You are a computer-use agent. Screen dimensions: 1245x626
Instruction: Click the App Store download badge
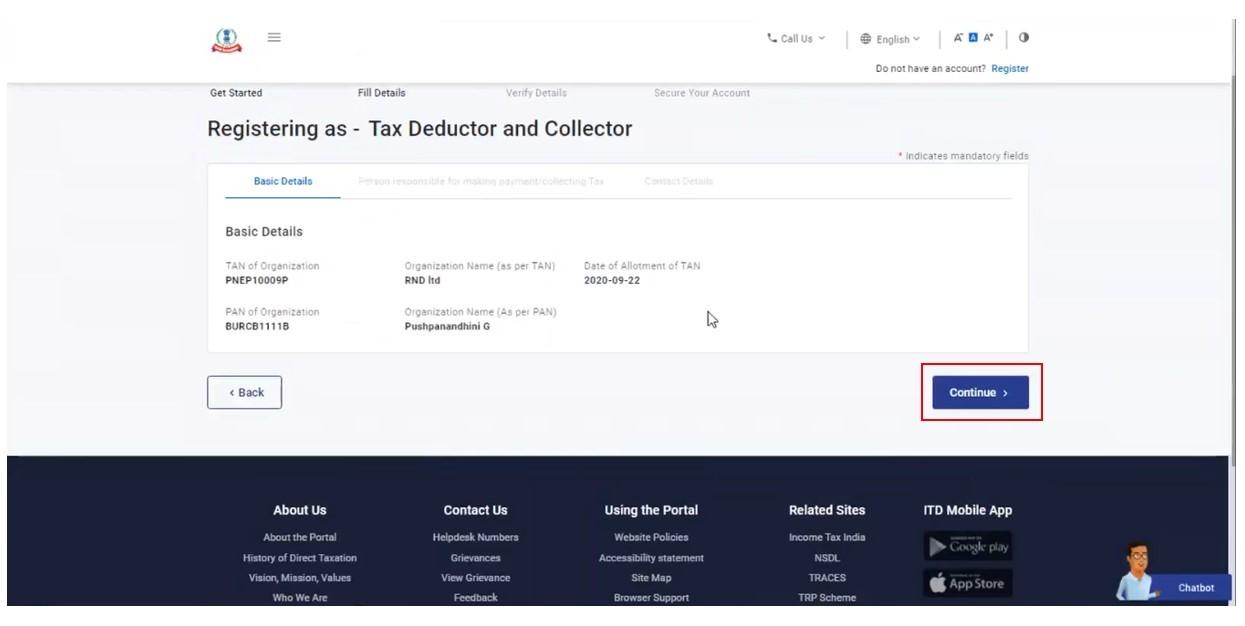[966, 581]
